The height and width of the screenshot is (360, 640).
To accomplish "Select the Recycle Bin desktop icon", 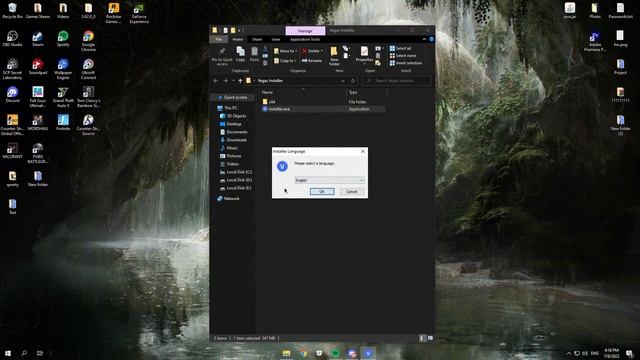I will click(x=13, y=11).
